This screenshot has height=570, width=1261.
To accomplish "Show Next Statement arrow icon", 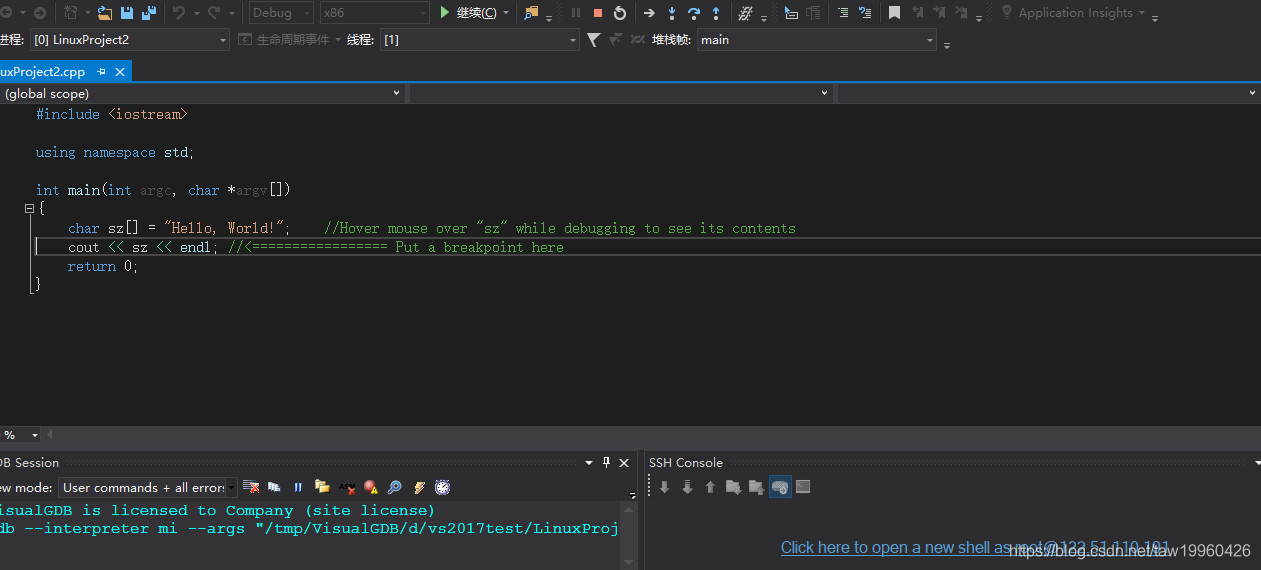I will click(649, 13).
